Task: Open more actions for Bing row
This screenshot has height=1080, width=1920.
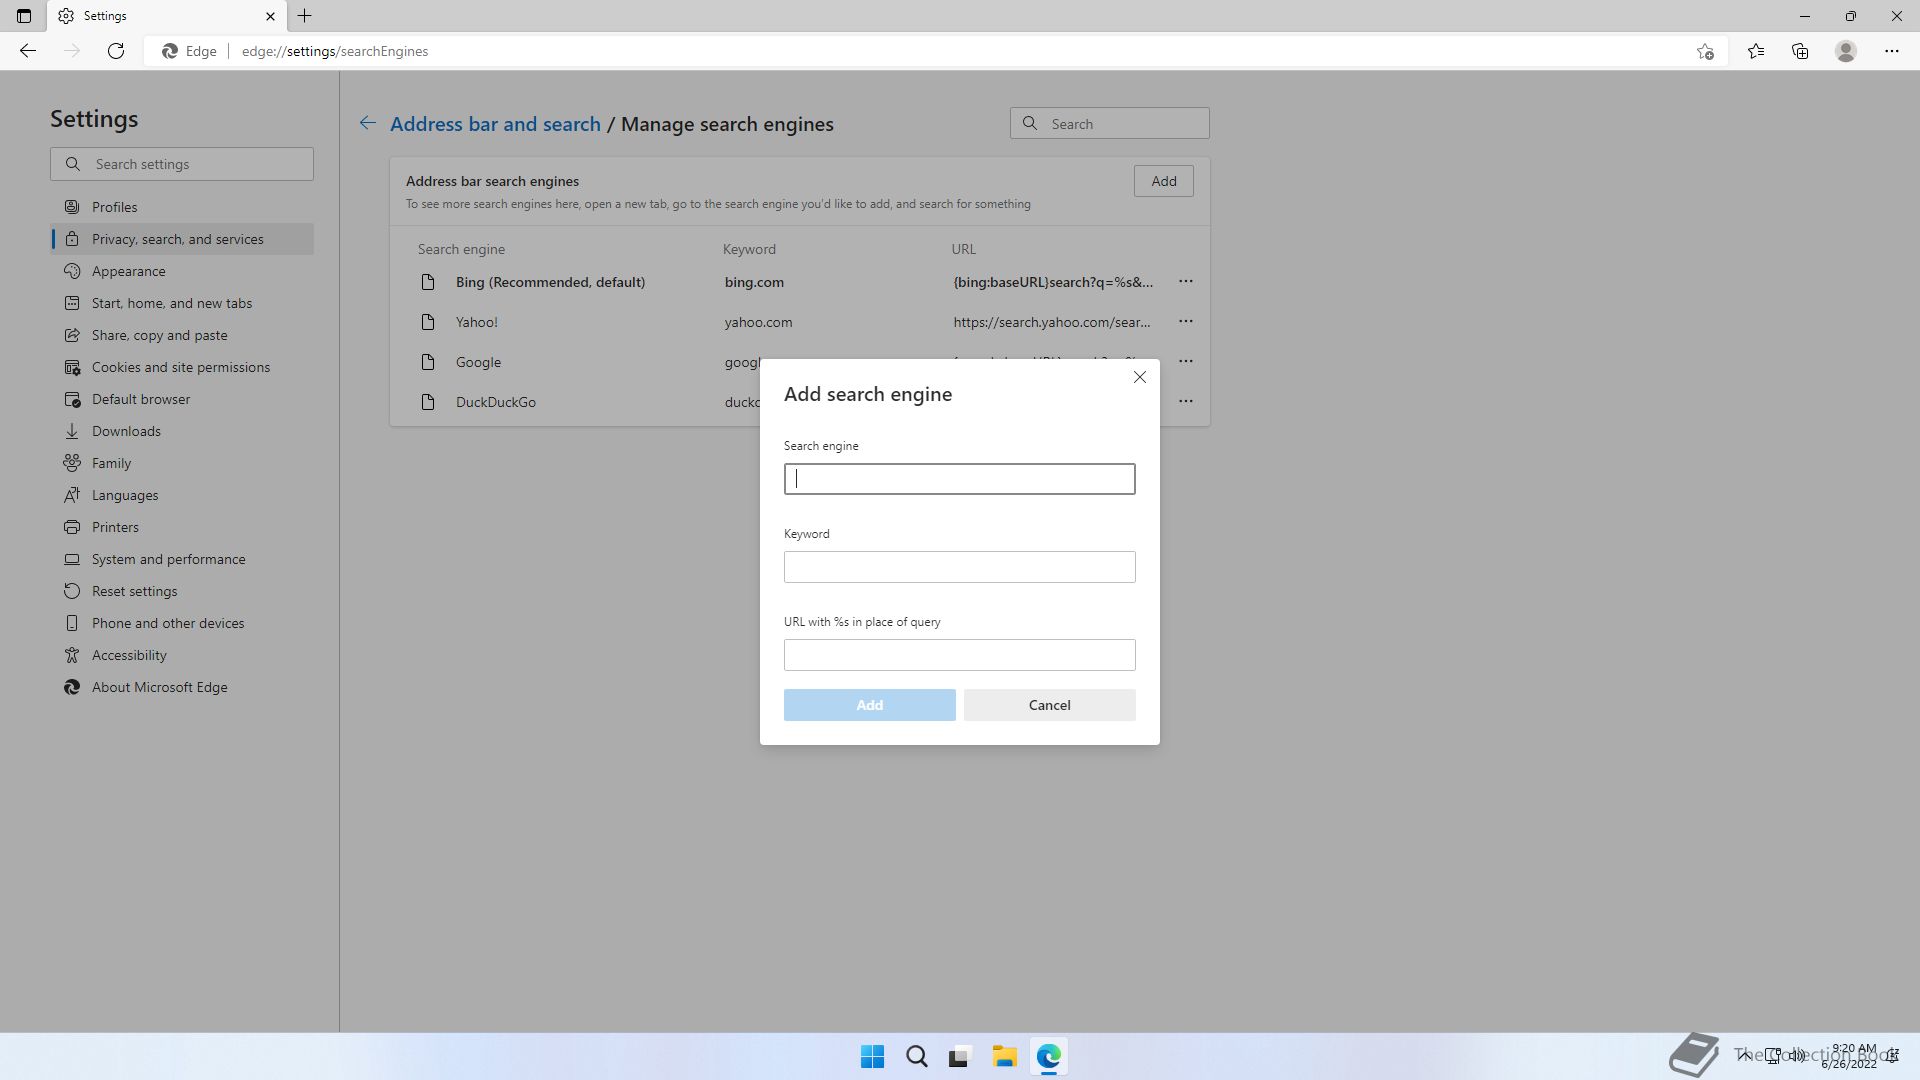Action: [x=1185, y=282]
